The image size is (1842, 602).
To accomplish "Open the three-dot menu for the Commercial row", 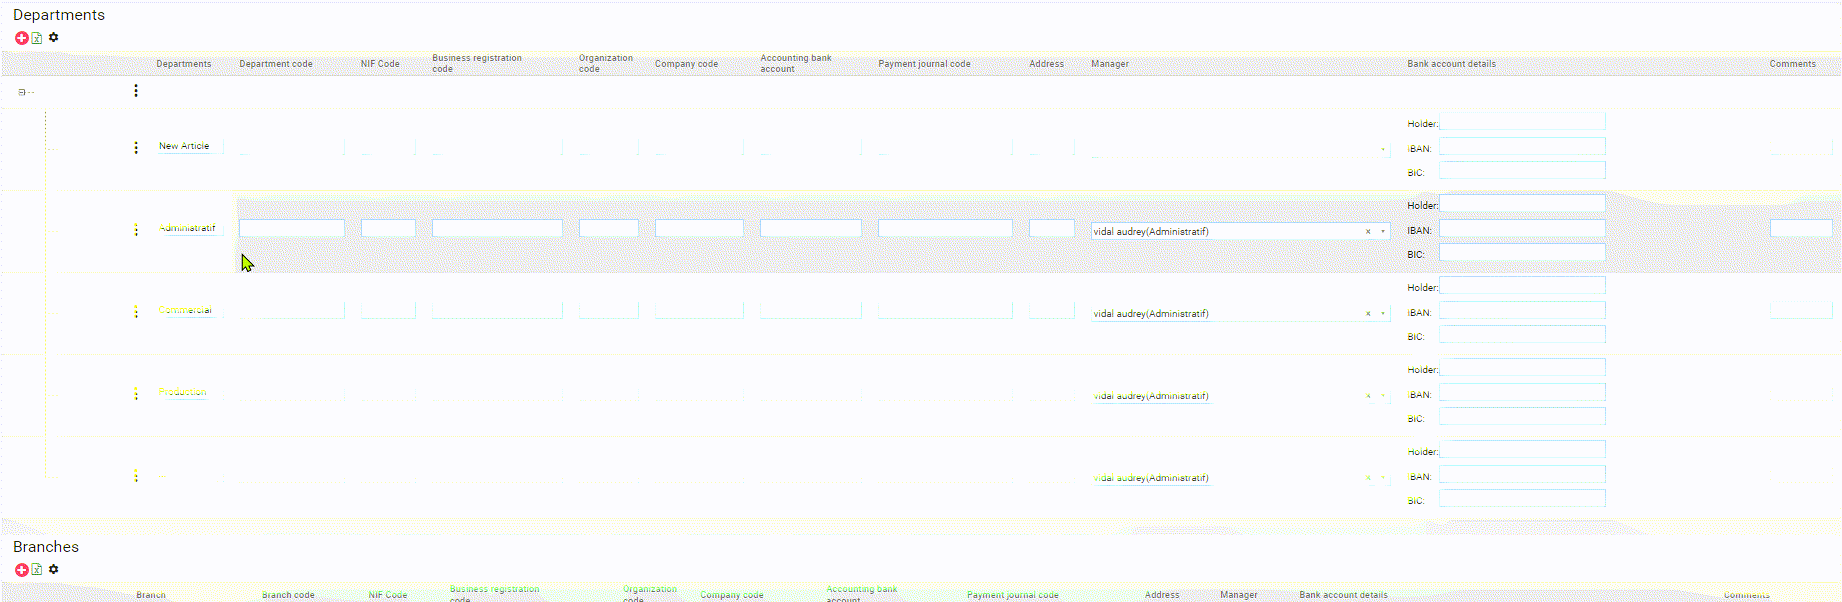I will 136,312.
